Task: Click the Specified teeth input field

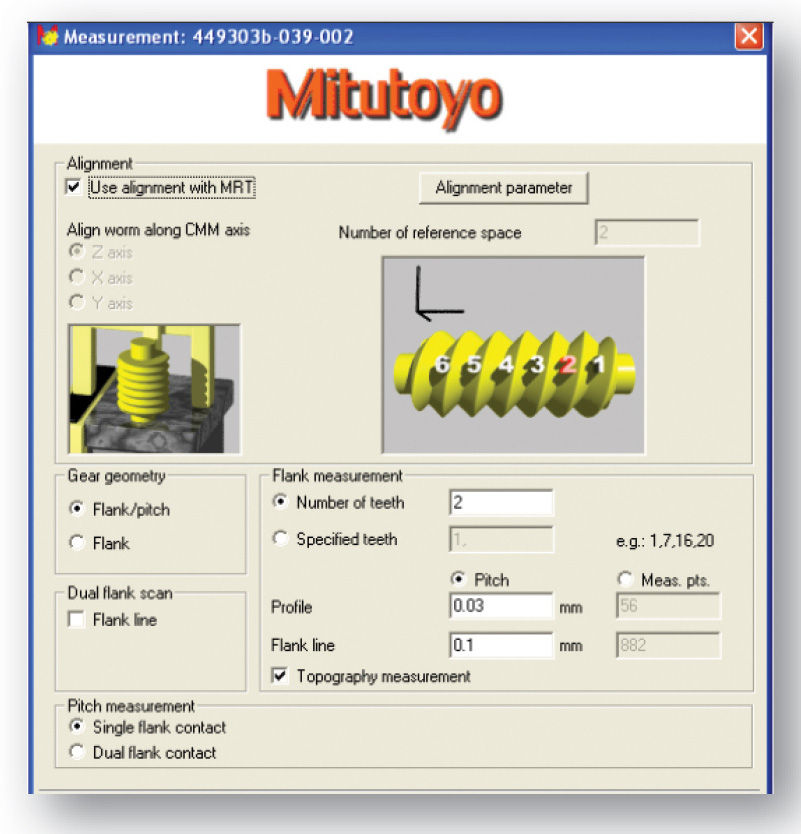Action: (x=501, y=540)
